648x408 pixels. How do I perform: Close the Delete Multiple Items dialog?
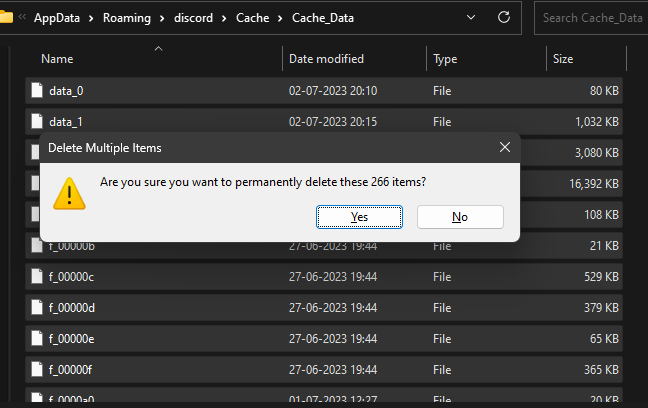pos(505,147)
